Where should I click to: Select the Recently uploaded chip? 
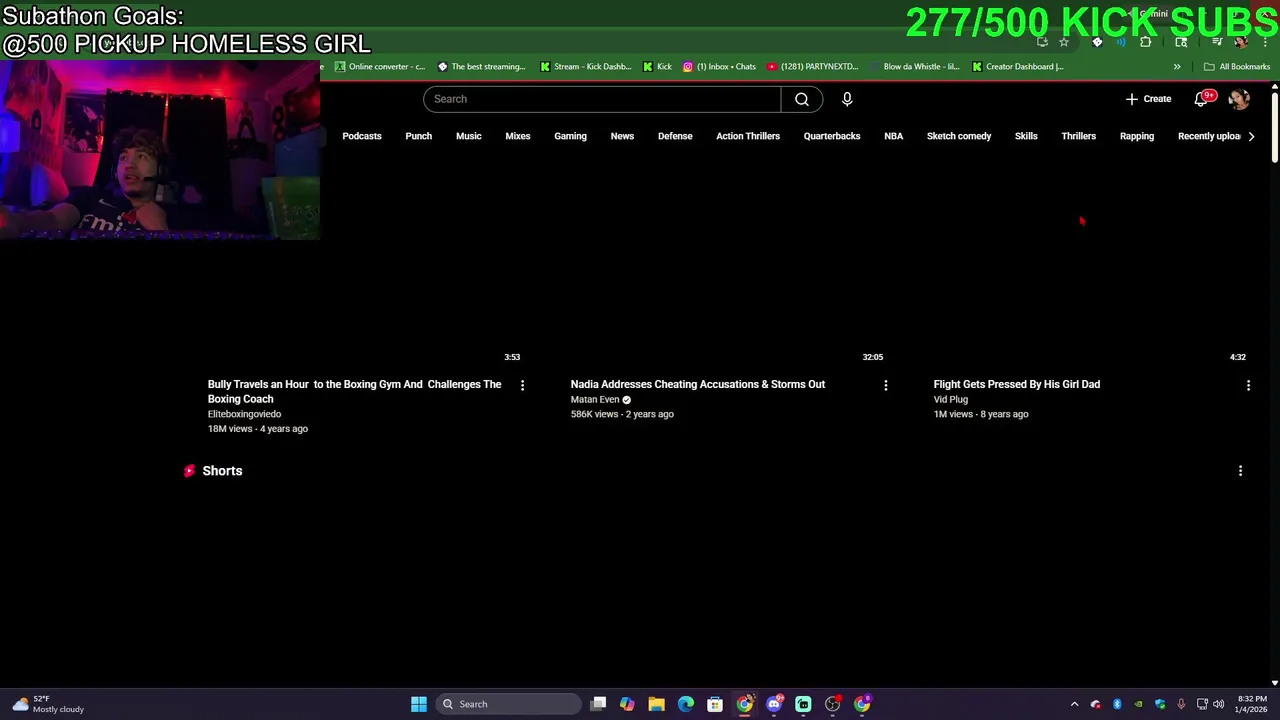click(1208, 136)
